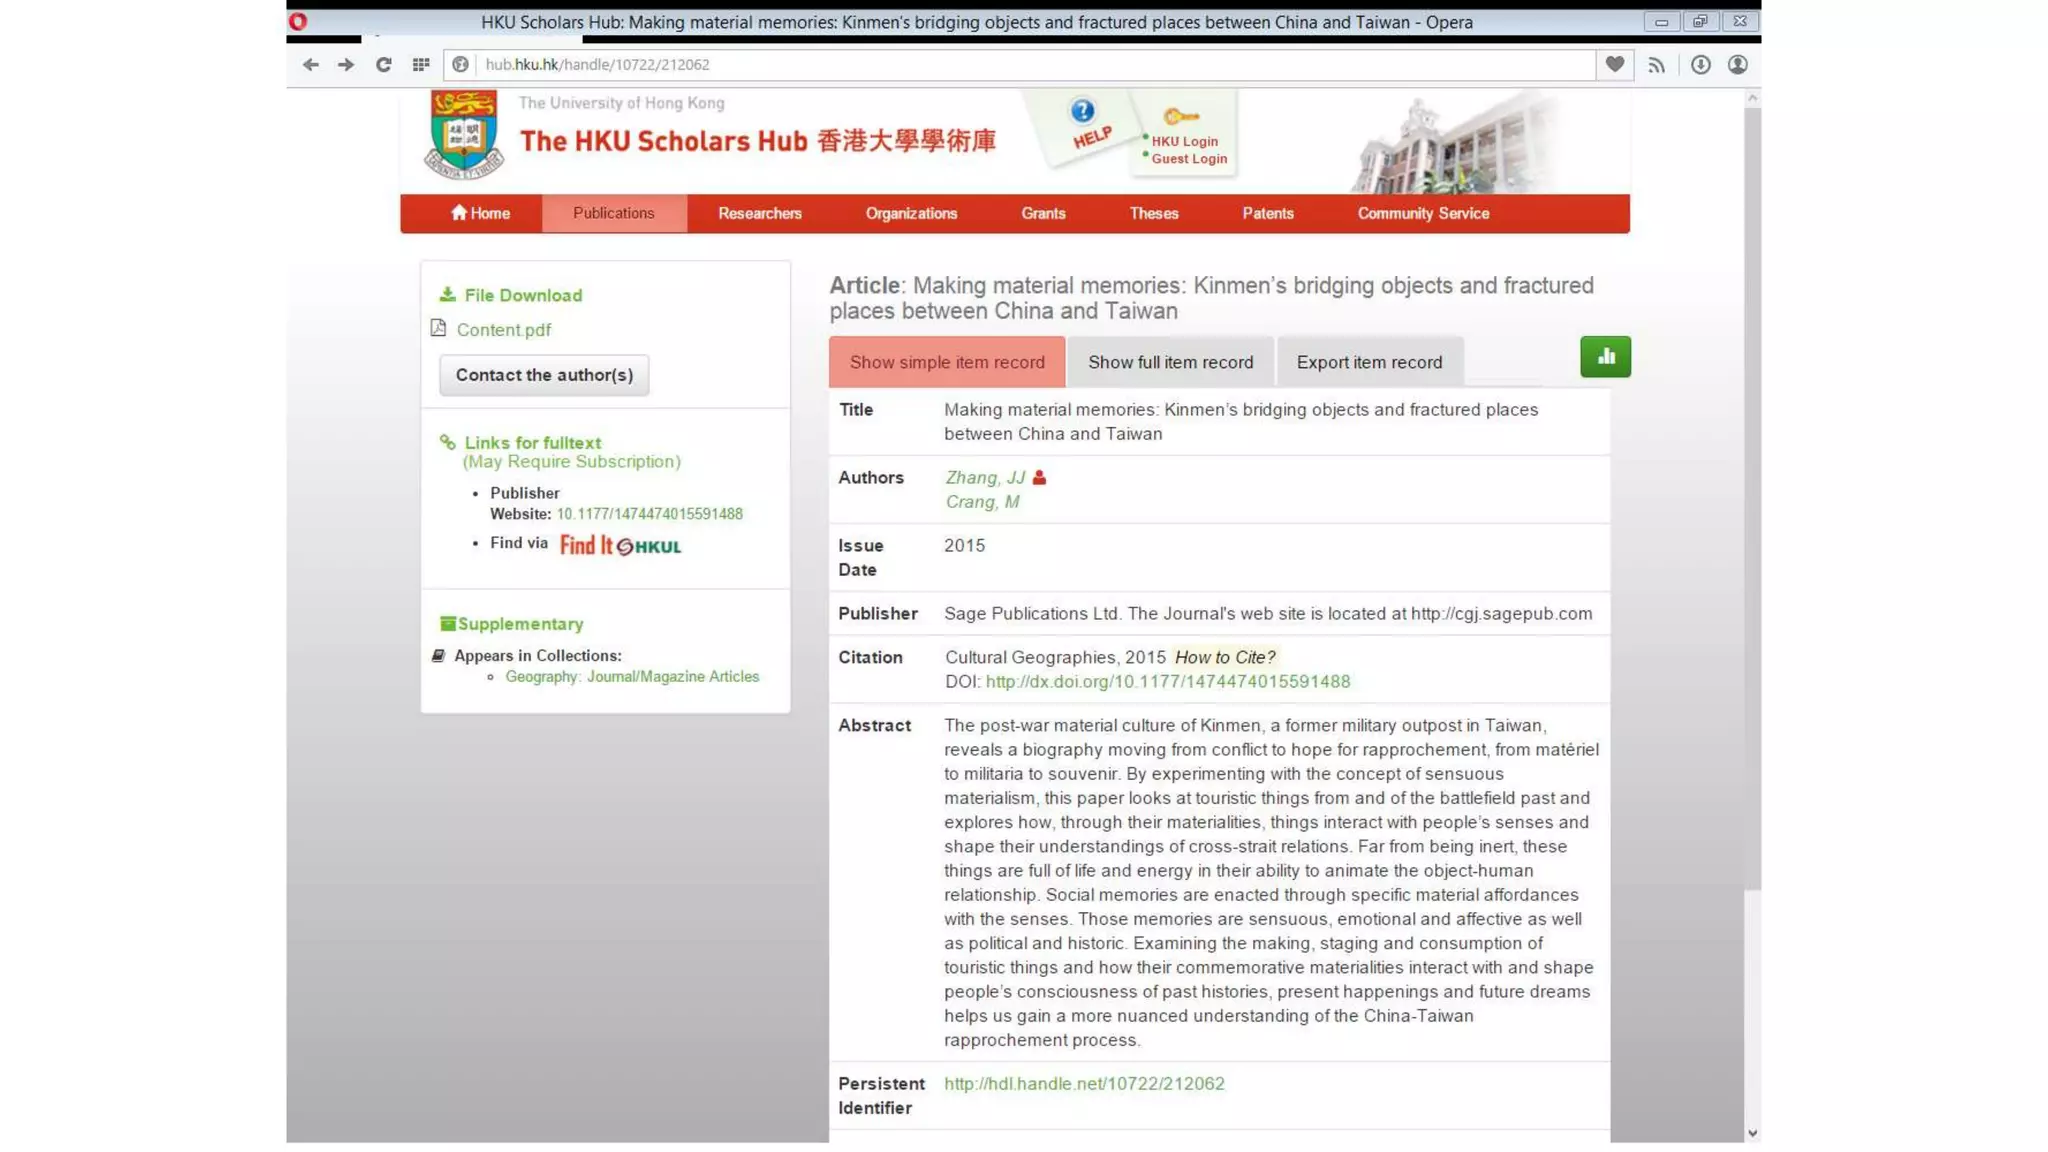Image resolution: width=2048 pixels, height=1152 pixels.
Task: Click the heart bookmark icon
Action: 1614,65
